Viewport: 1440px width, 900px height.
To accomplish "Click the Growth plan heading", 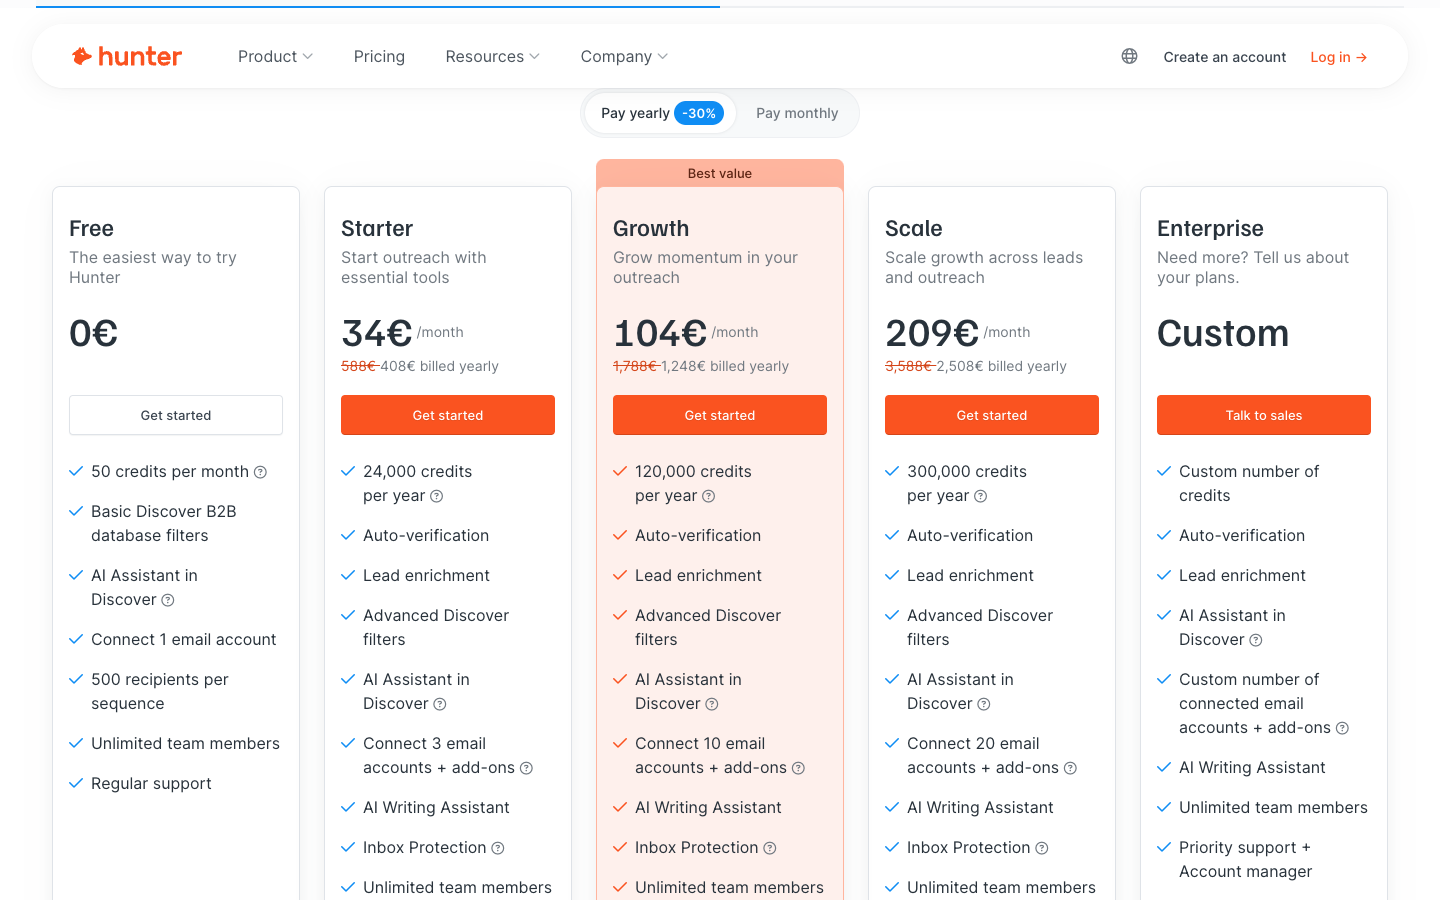I will [x=651, y=229].
